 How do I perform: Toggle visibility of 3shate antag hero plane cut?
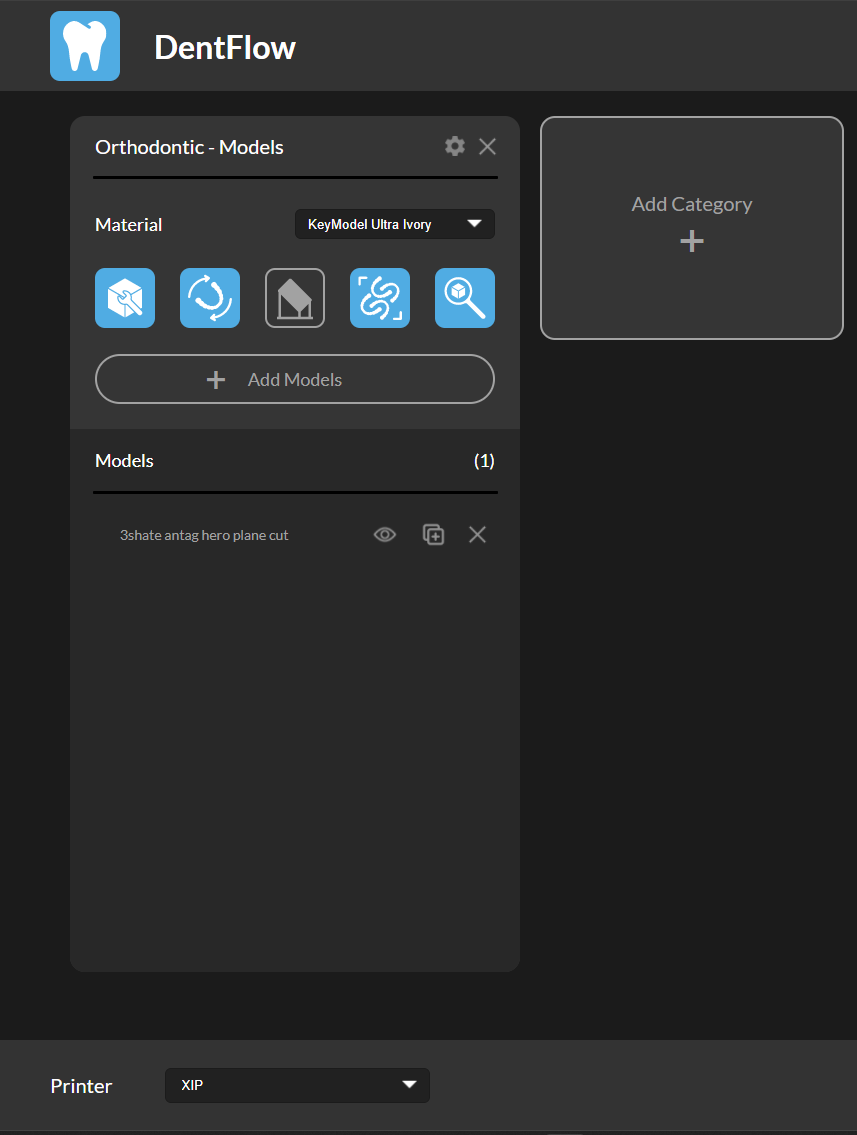384,534
